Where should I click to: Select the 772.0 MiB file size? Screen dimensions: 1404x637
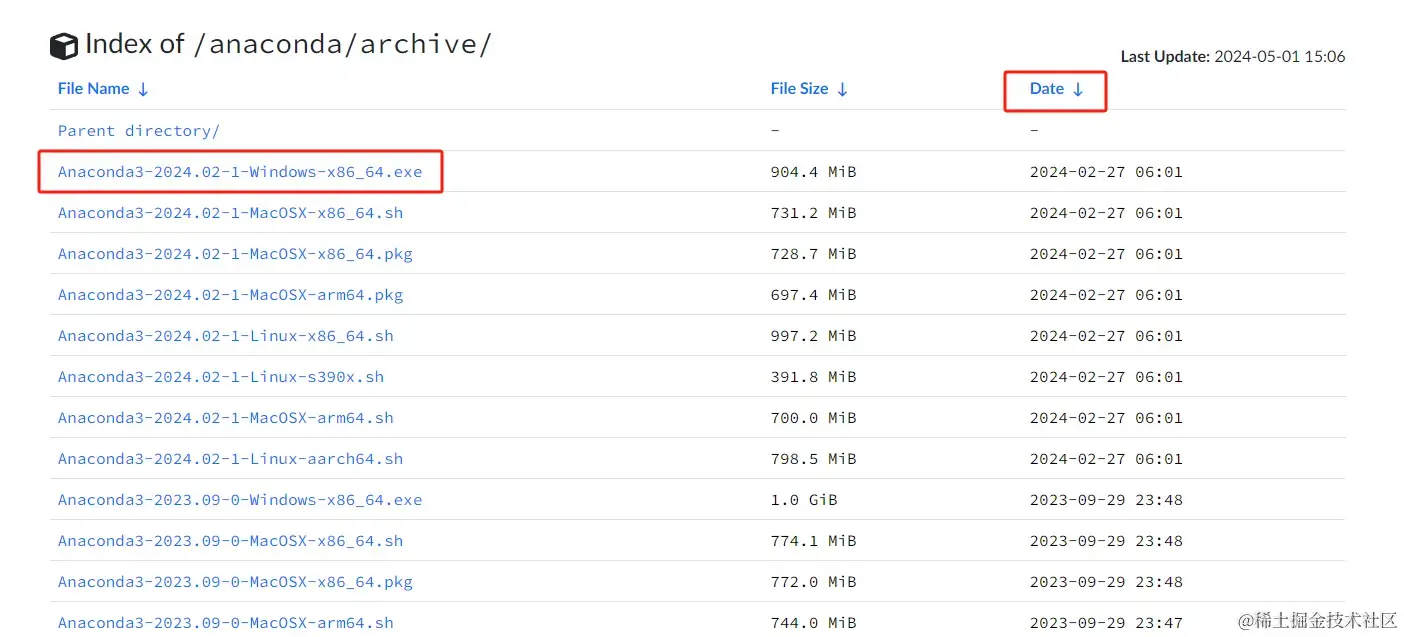point(814,581)
